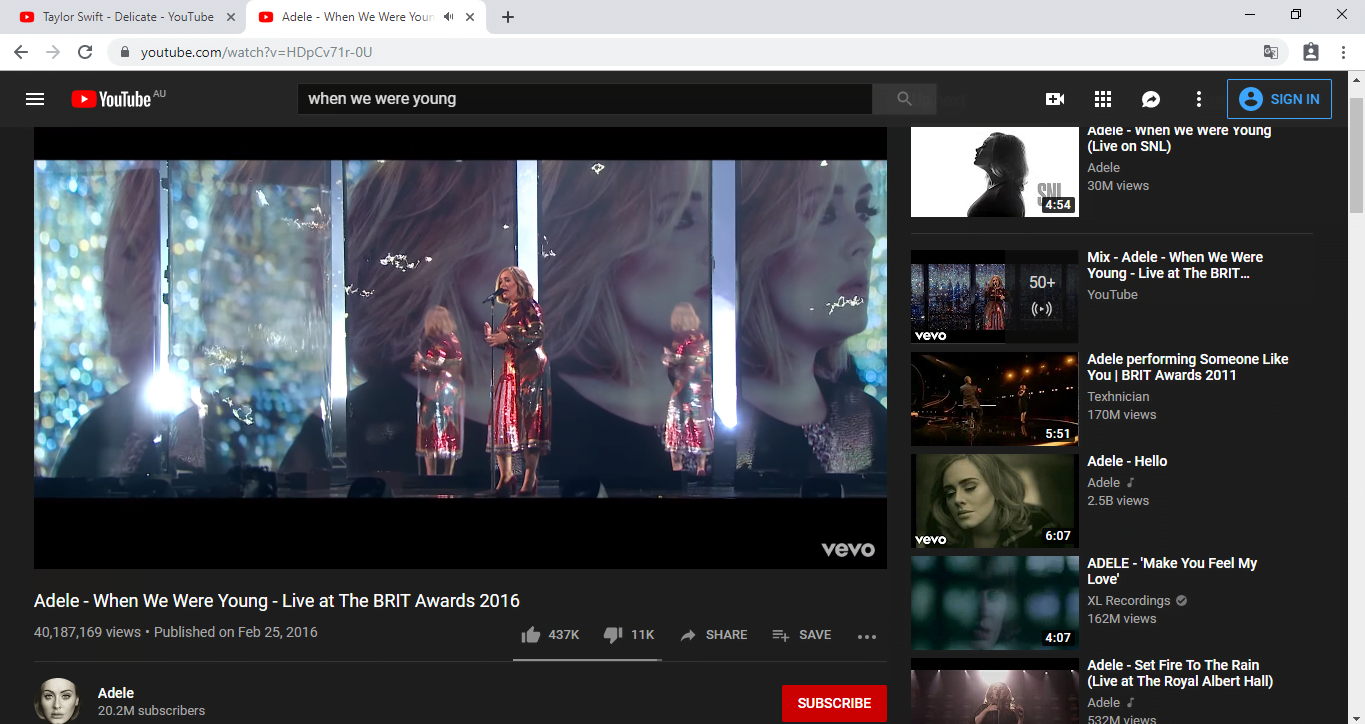Click the SIGN IN button
The height and width of the screenshot is (724, 1365).
[1279, 99]
